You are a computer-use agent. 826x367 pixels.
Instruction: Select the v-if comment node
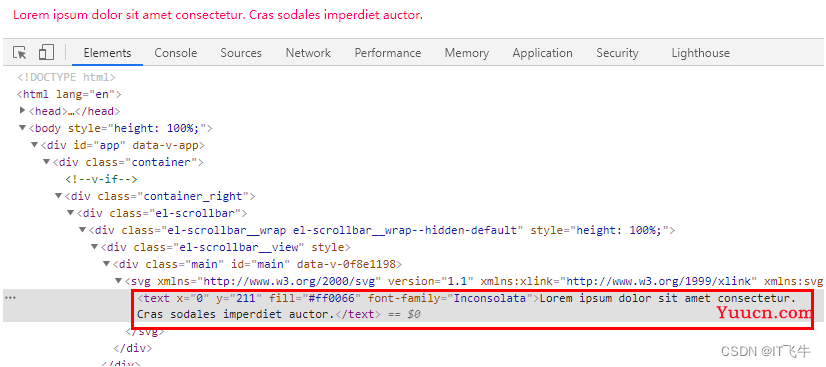[101, 179]
